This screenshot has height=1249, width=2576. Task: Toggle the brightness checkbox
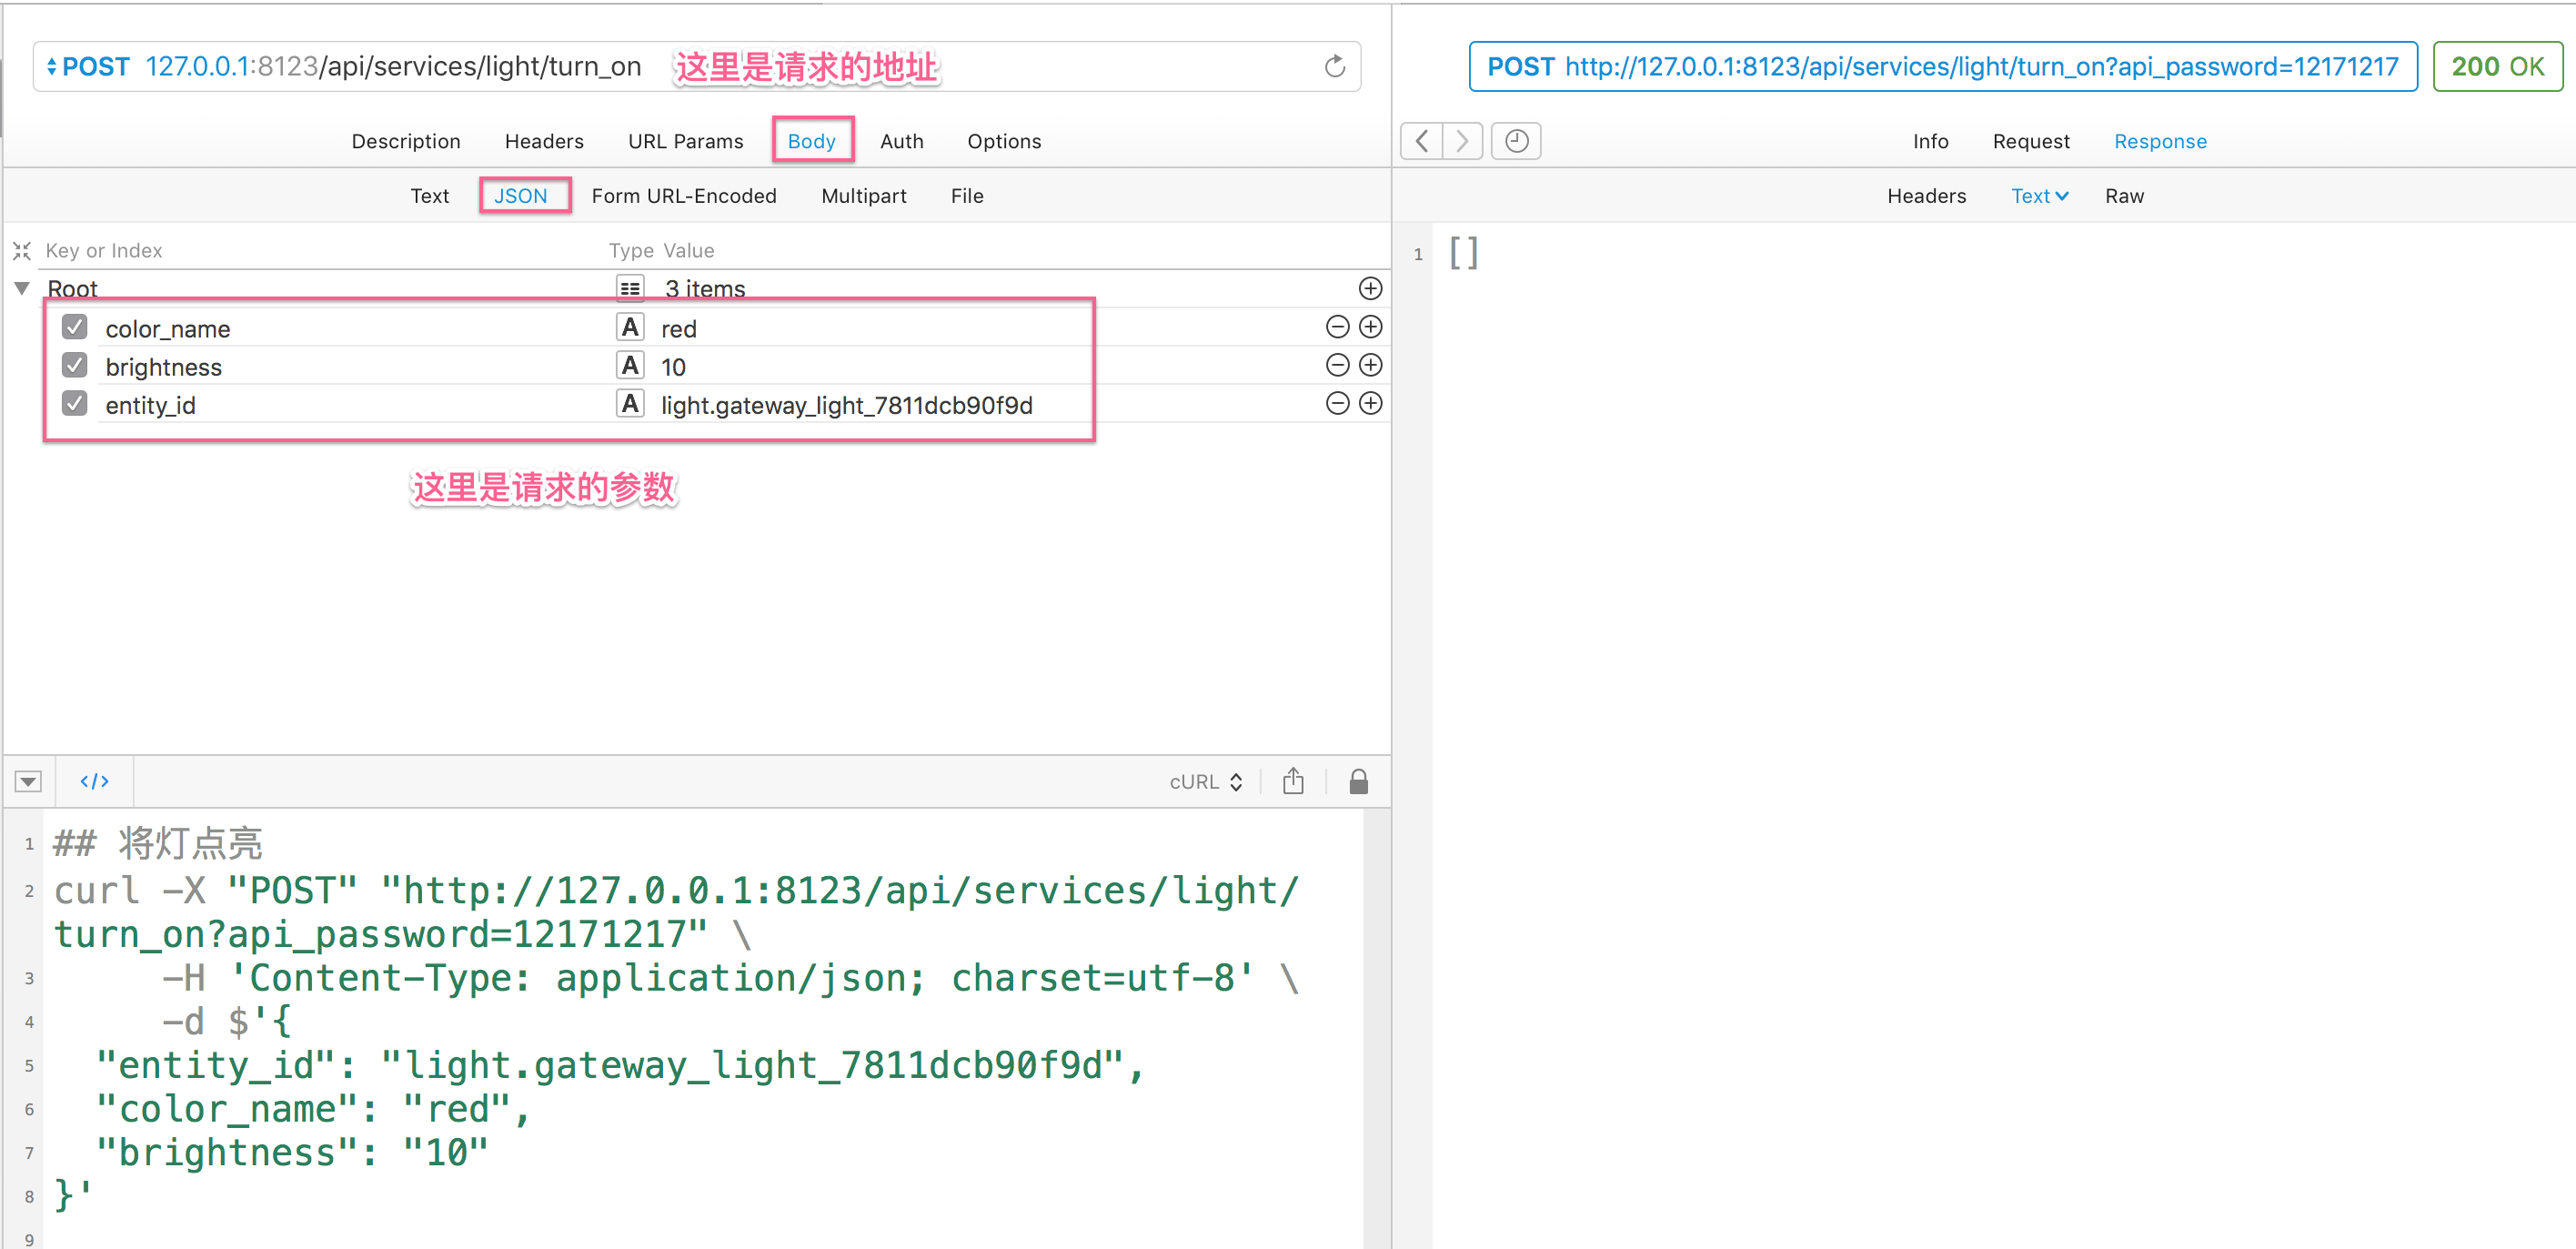(75, 365)
